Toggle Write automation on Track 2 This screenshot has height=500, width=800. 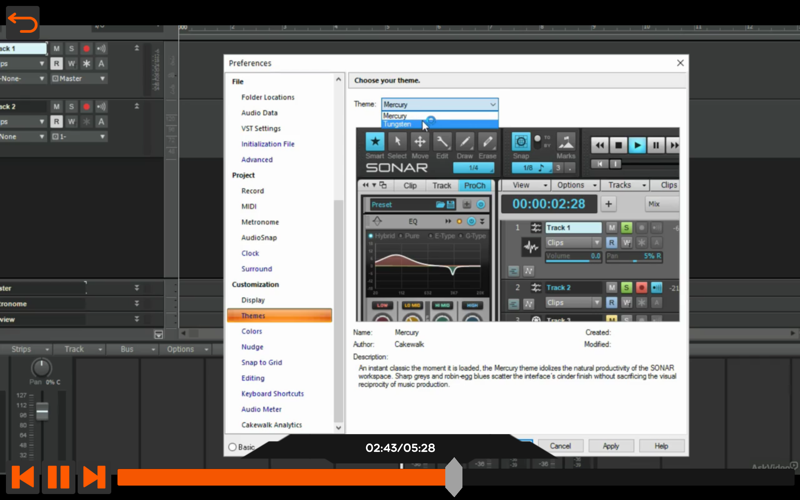(71, 122)
